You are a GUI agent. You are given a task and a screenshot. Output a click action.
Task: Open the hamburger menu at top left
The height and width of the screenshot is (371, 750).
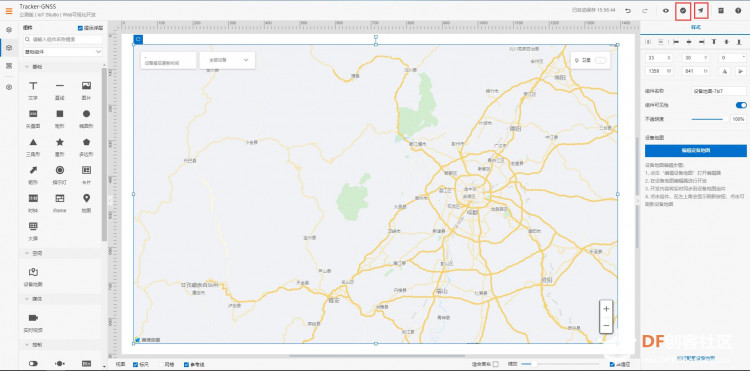tap(9, 11)
